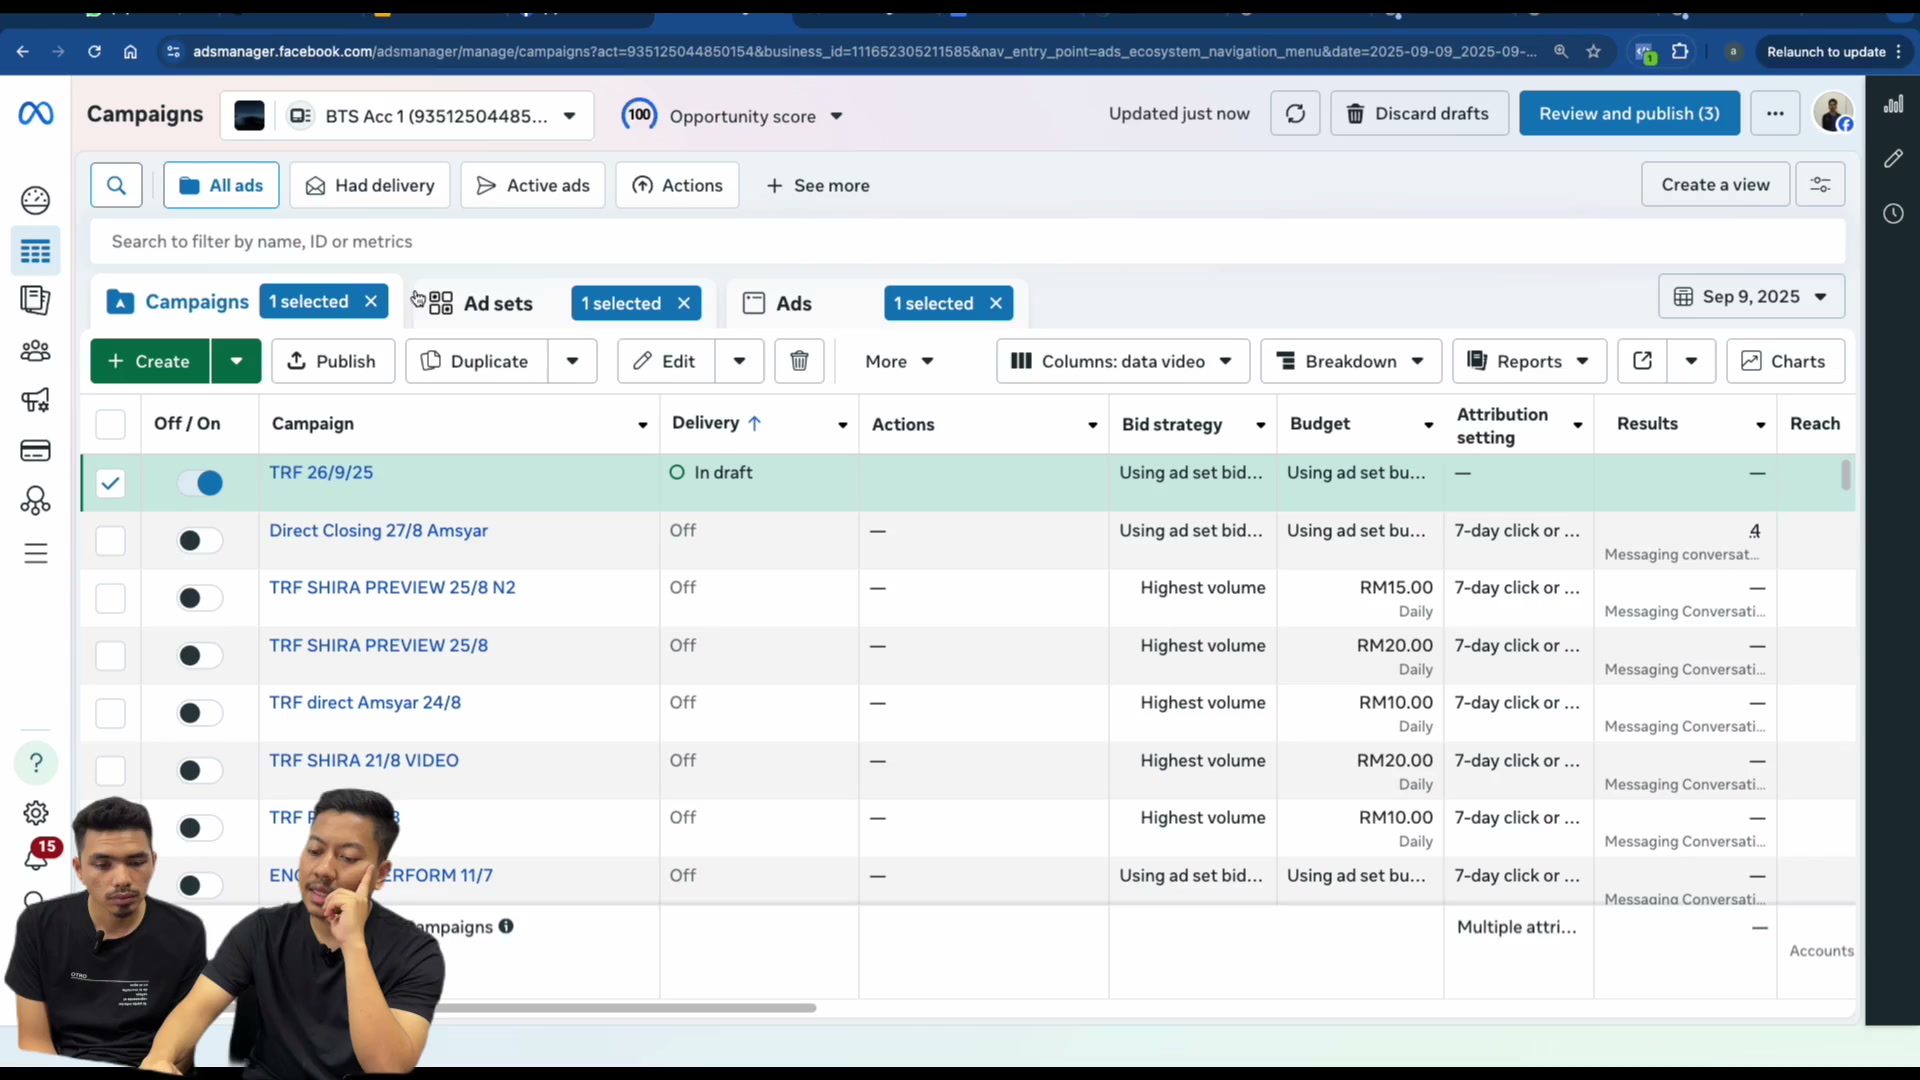Turn on TRF SHIRA PREVIEW 25/8 N2 switch
The image size is (1920, 1080).
pos(200,599)
